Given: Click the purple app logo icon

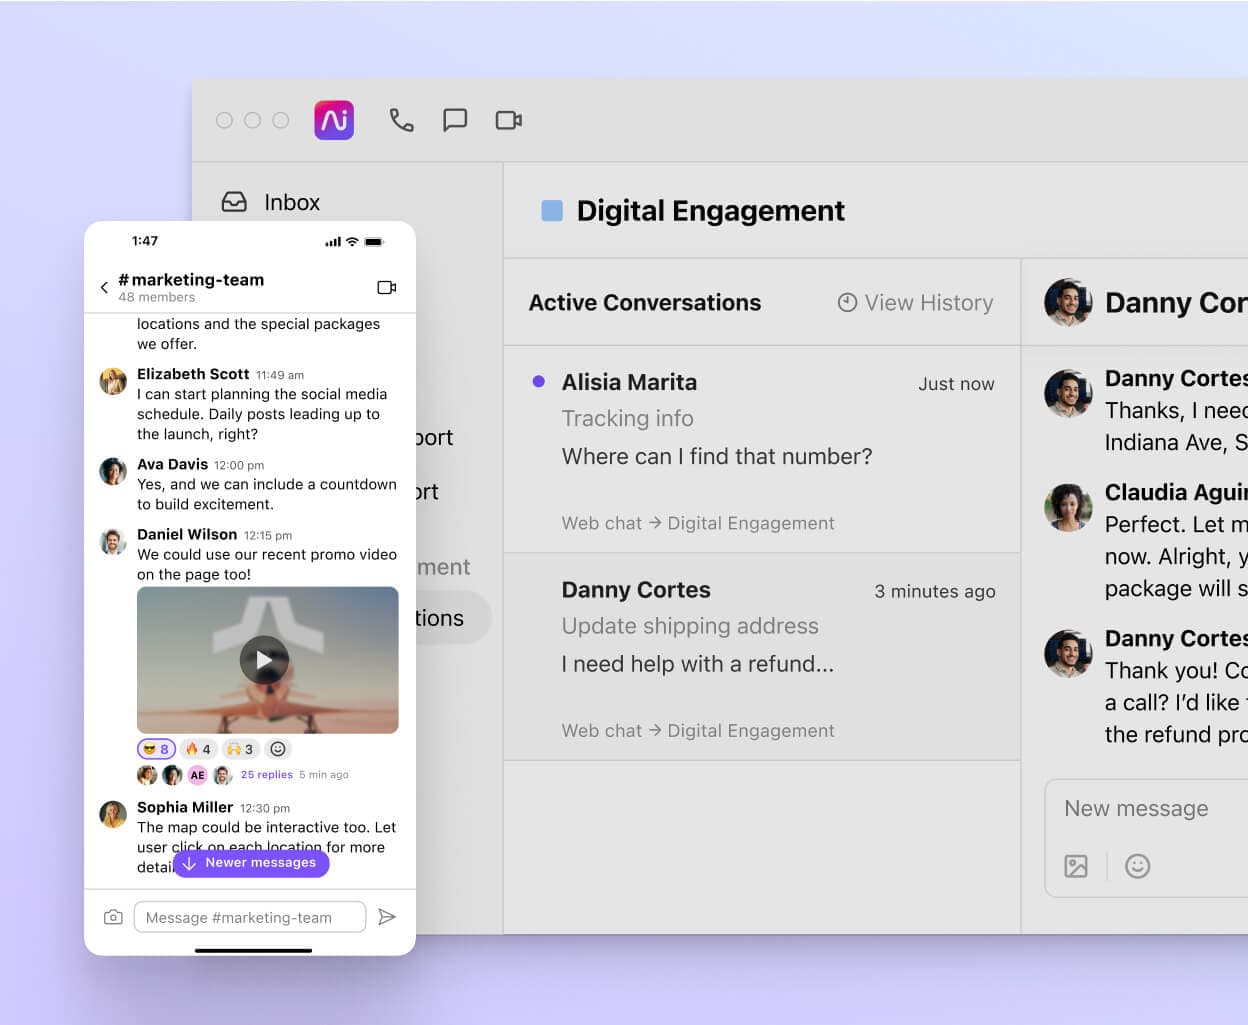Looking at the screenshot, I should pyautogui.click(x=334, y=120).
